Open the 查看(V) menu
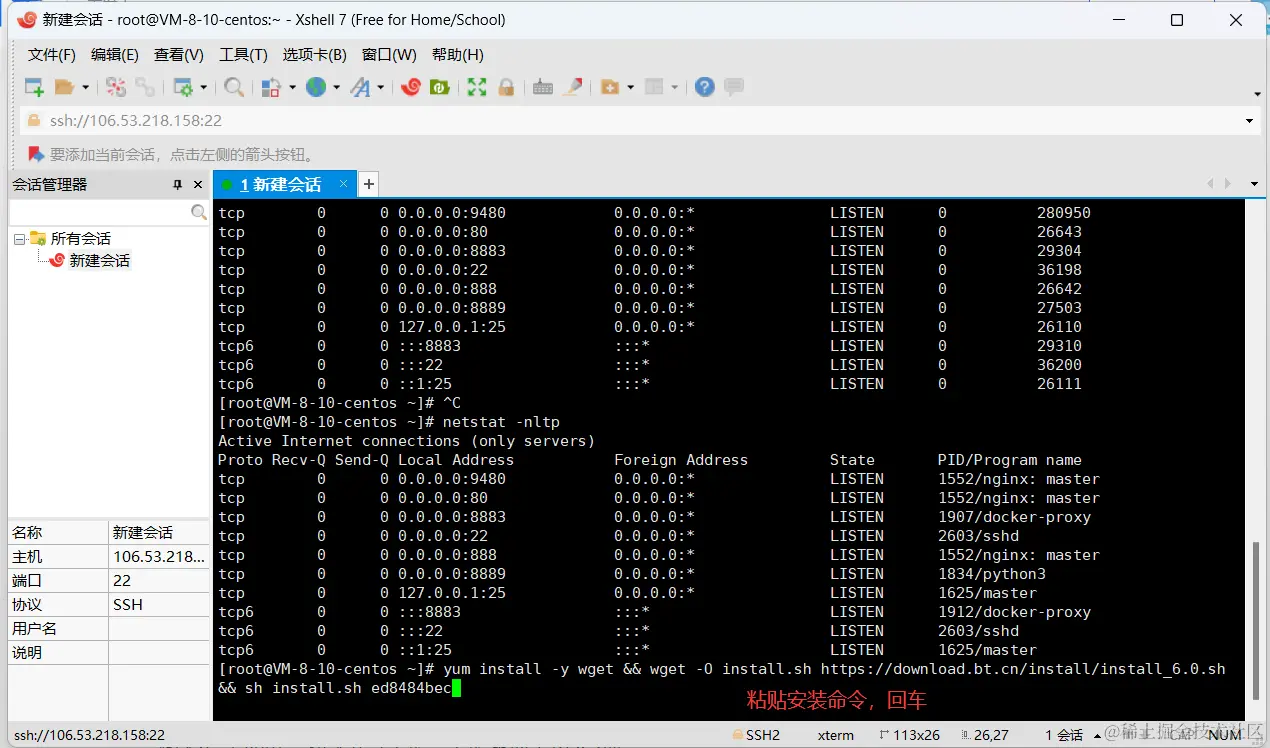 (179, 54)
